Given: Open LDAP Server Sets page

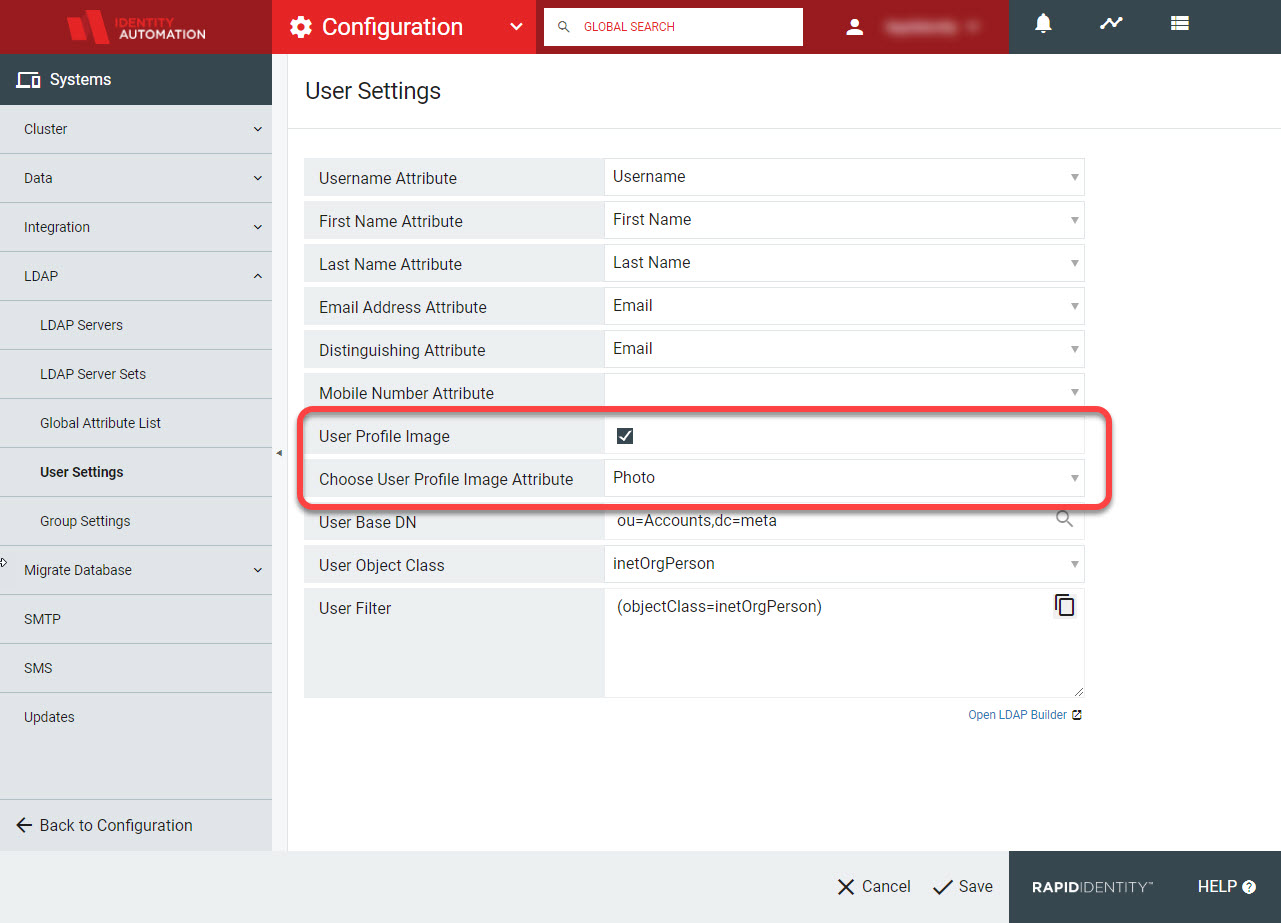Looking at the screenshot, I should tap(136, 374).
